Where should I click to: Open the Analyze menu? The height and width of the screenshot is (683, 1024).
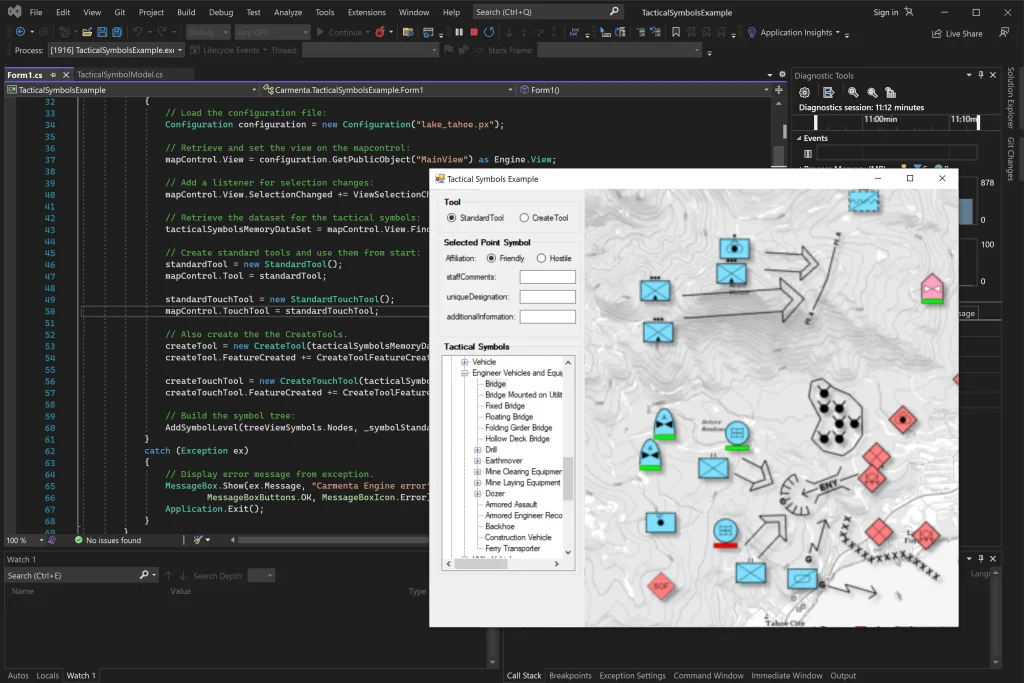point(287,12)
